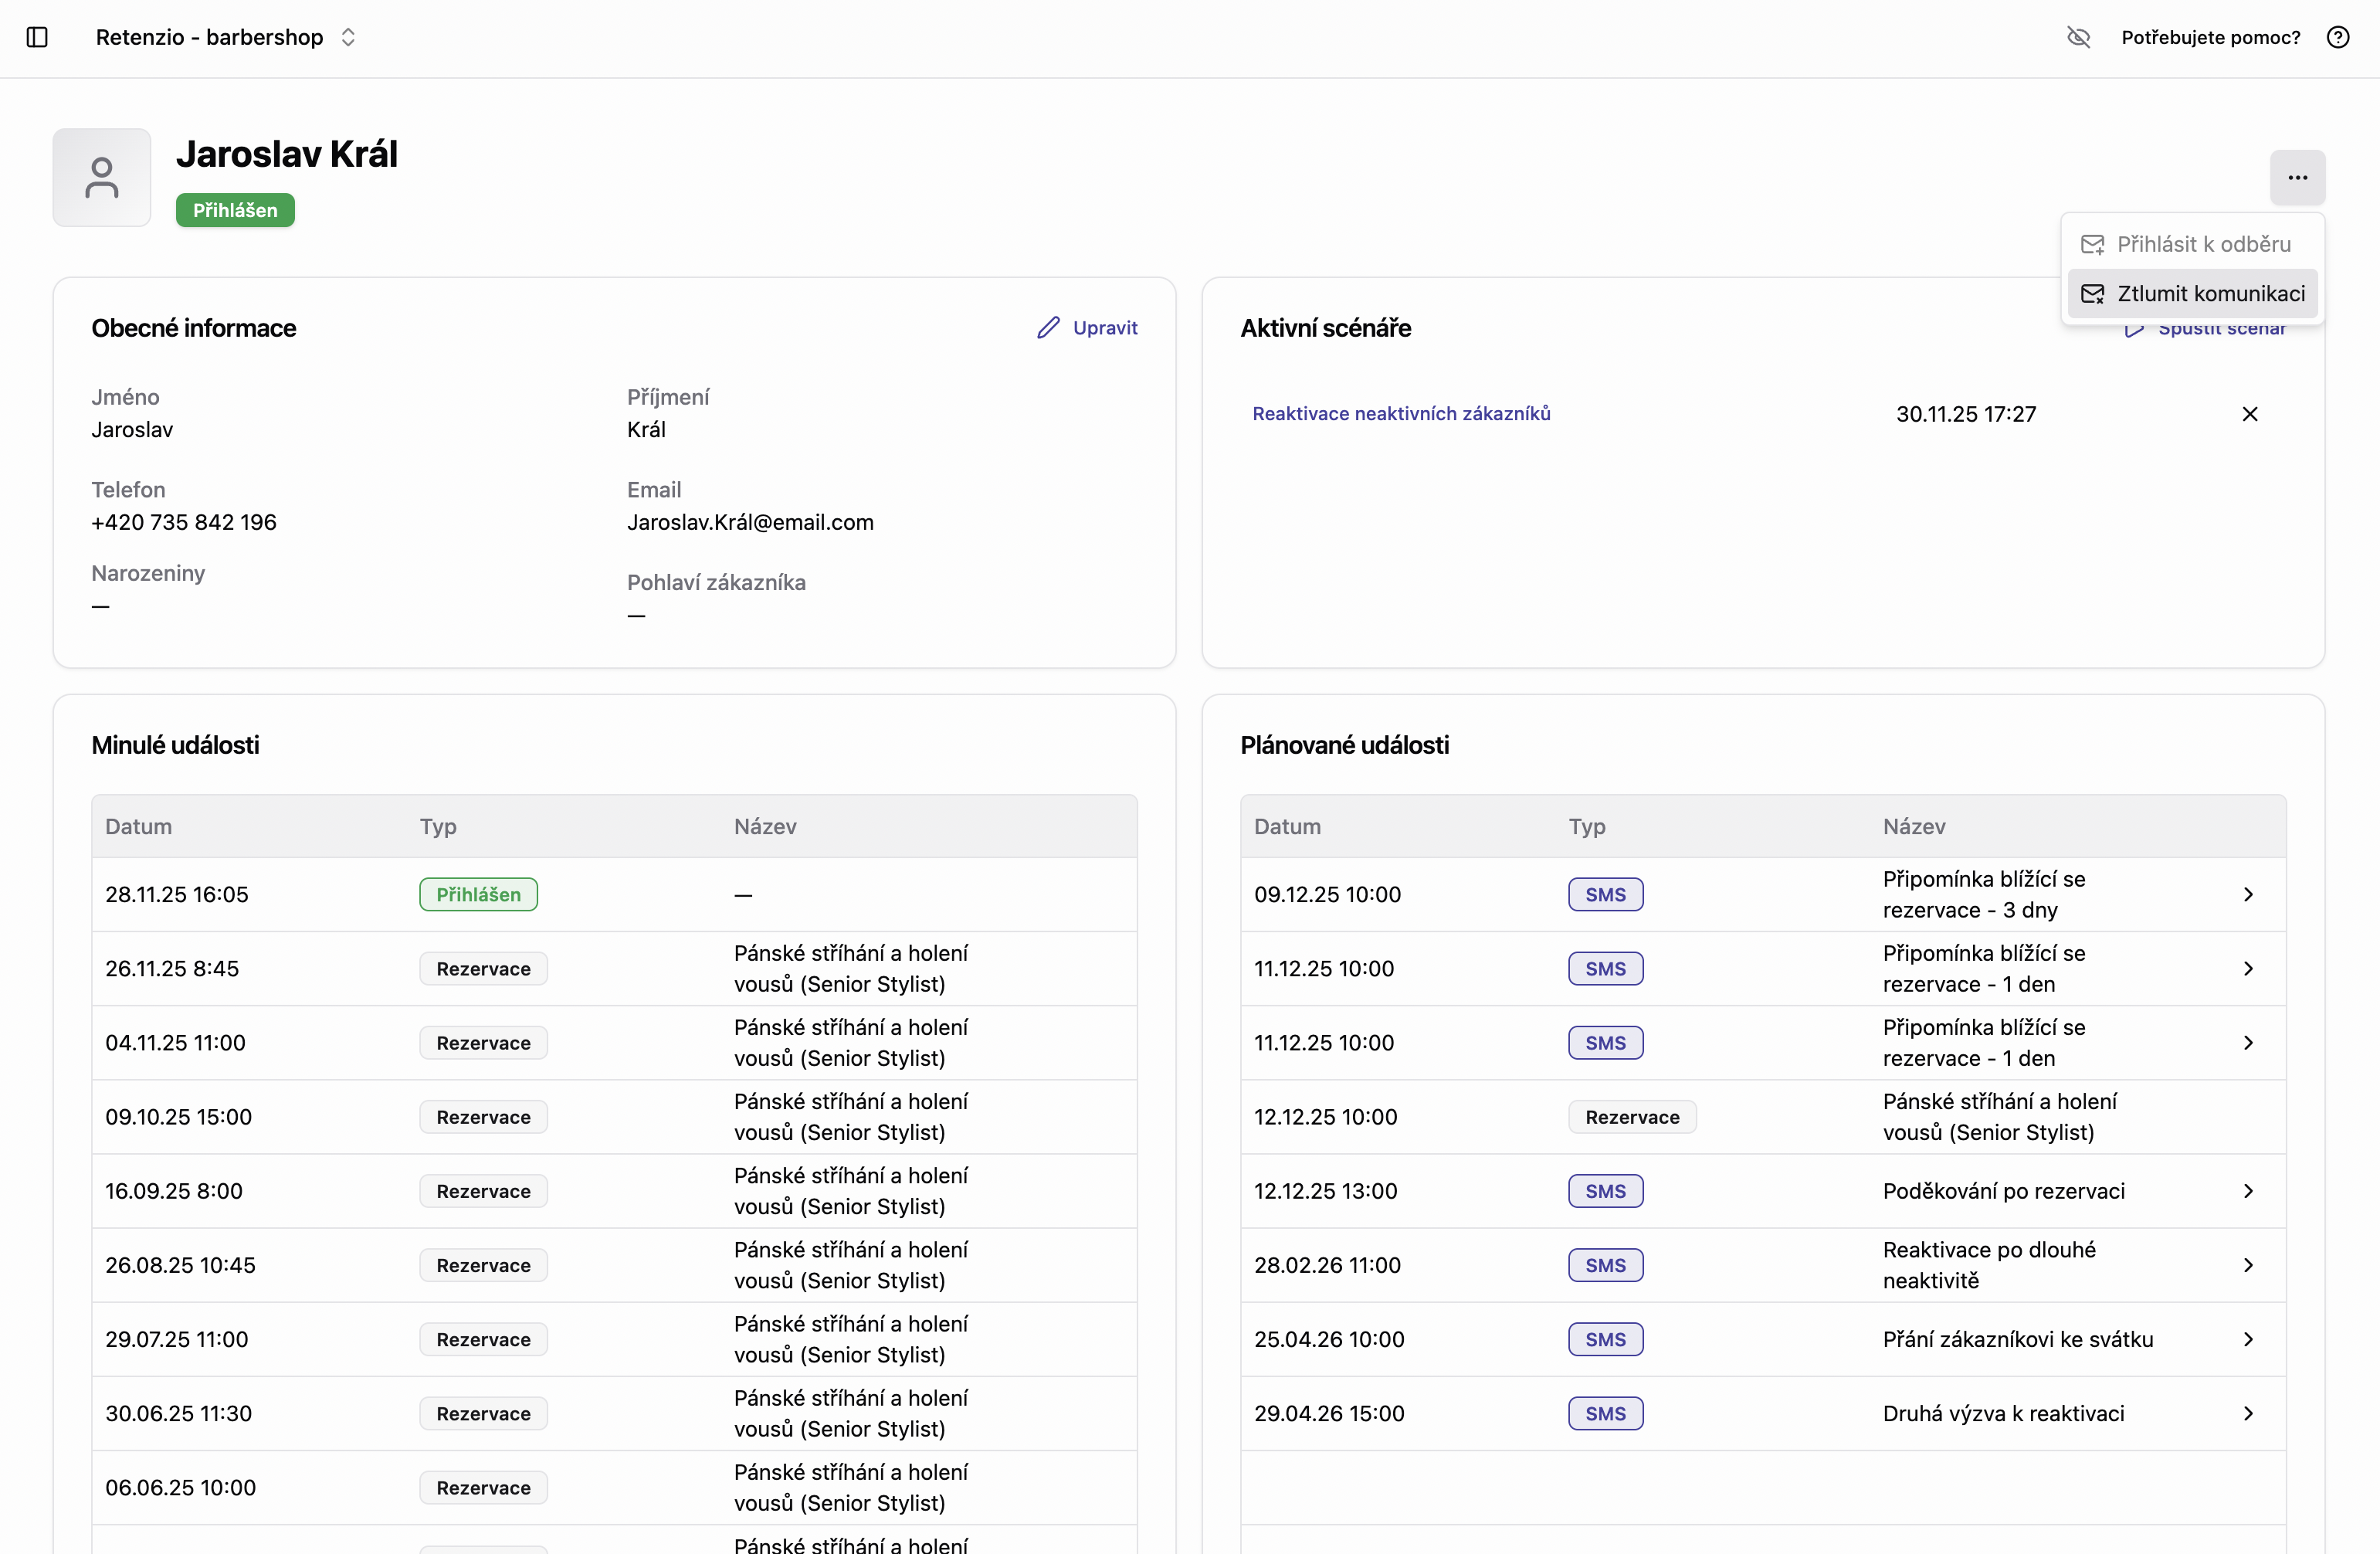Toggle the sidebar panel icon
The image size is (2380, 1554).
click(37, 37)
